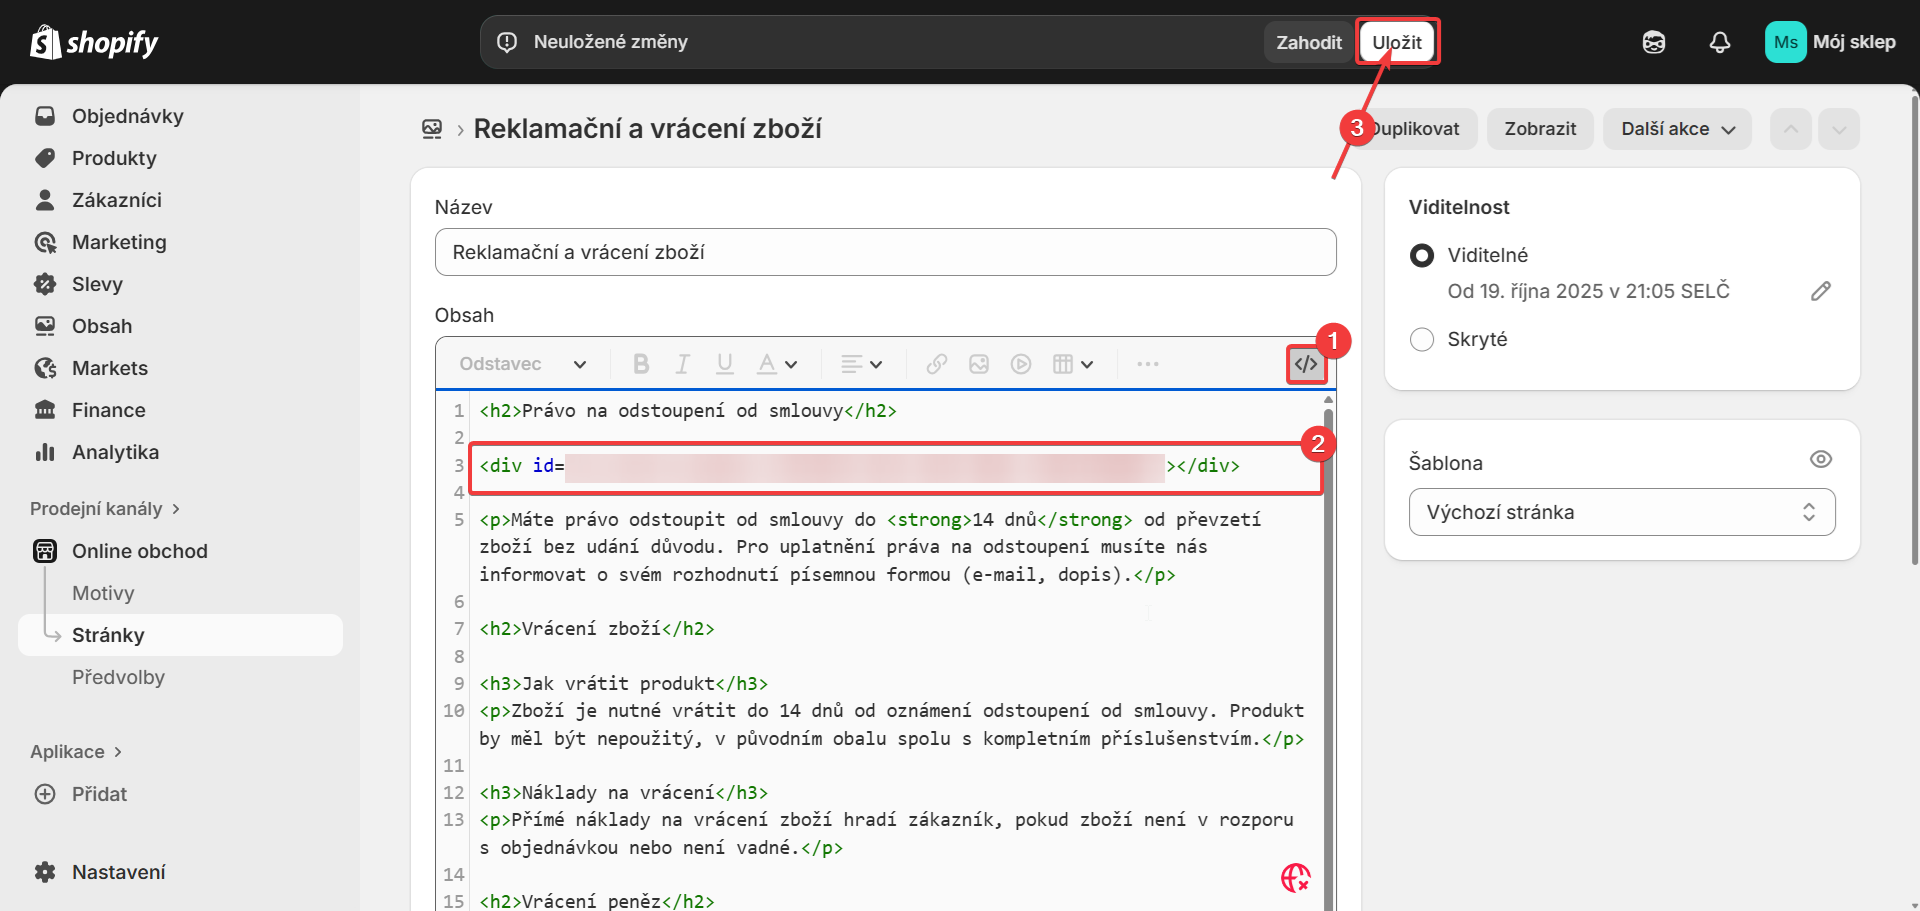The width and height of the screenshot is (1920, 911).
Task: Click the eye icon beside Šablona
Action: coord(1820,459)
